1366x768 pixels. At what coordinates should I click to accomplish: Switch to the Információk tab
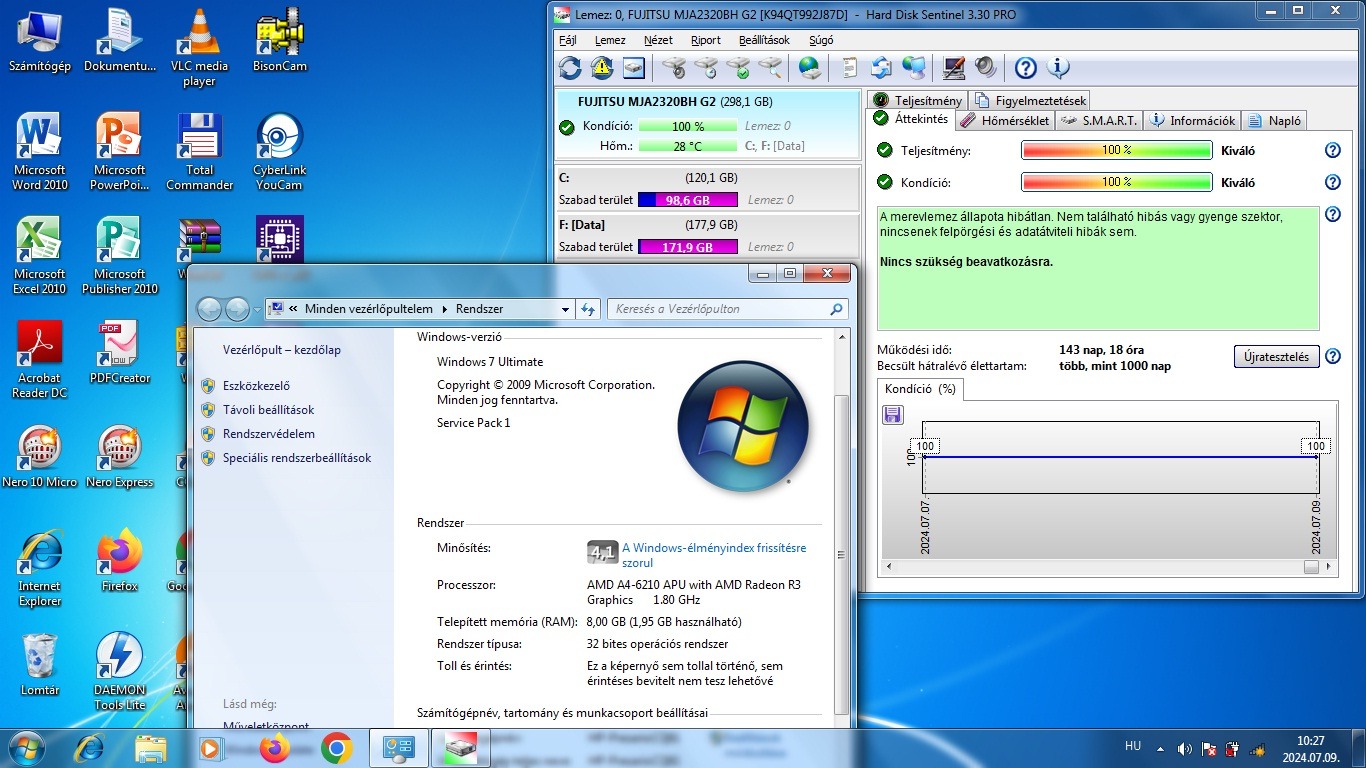(x=1193, y=120)
